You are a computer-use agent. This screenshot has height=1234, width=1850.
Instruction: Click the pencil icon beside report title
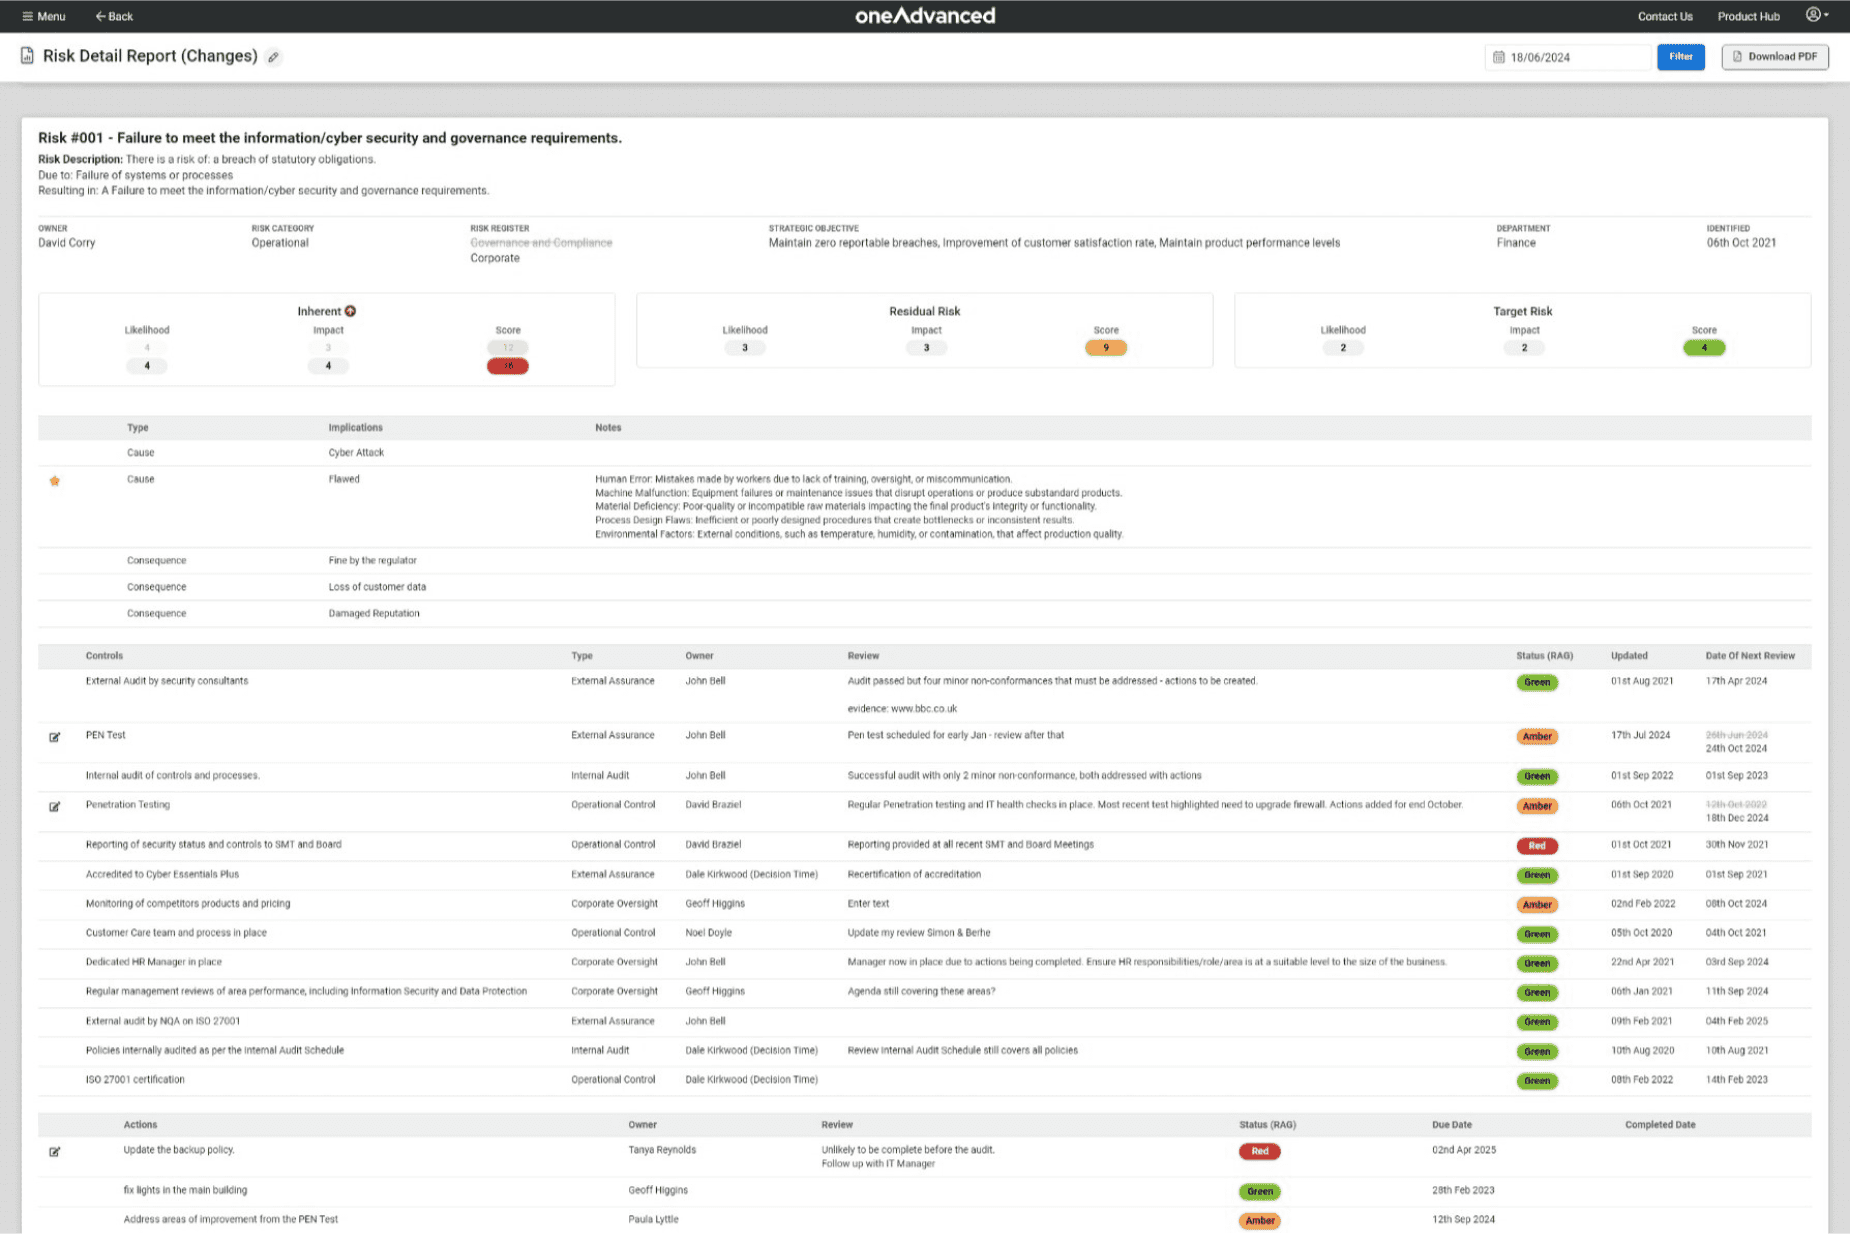coord(273,57)
